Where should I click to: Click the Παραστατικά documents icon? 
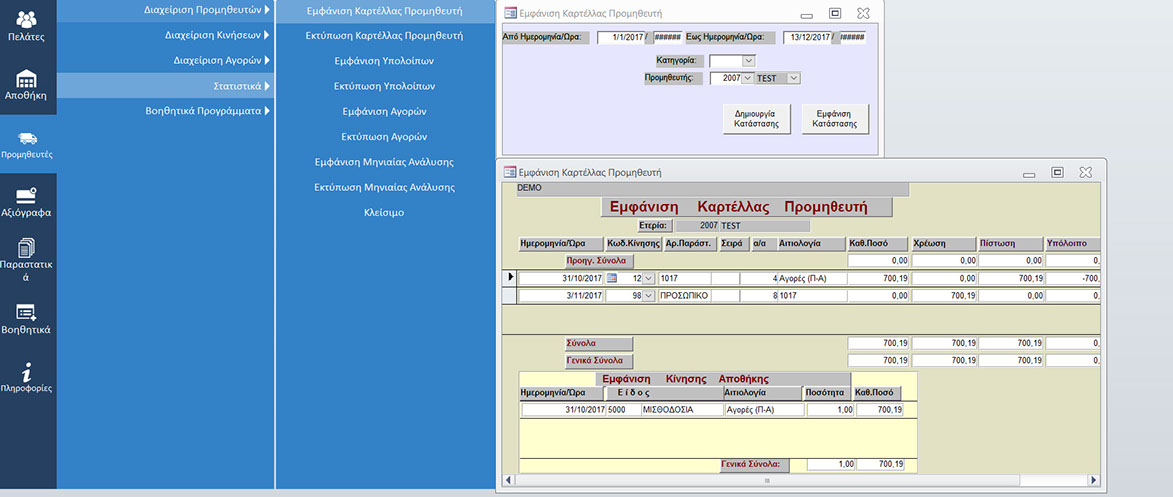click(x=27, y=259)
